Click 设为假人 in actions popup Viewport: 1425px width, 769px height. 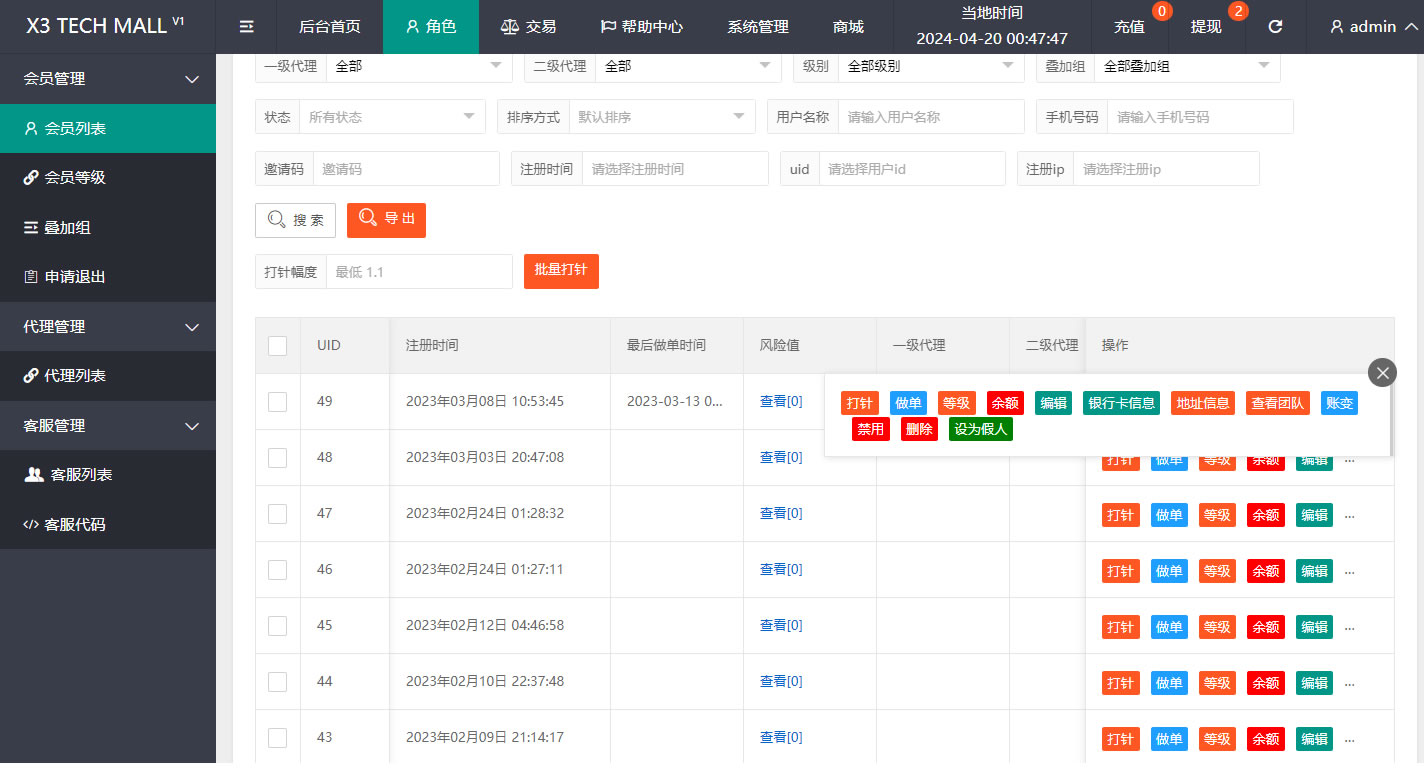(x=981, y=429)
